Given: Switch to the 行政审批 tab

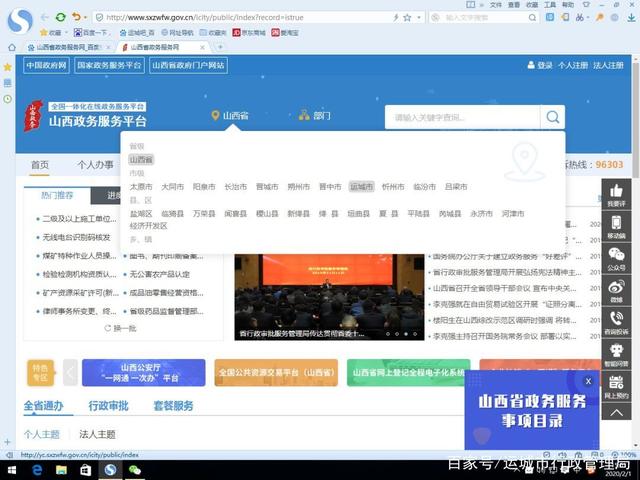Looking at the screenshot, I should tap(108, 406).
